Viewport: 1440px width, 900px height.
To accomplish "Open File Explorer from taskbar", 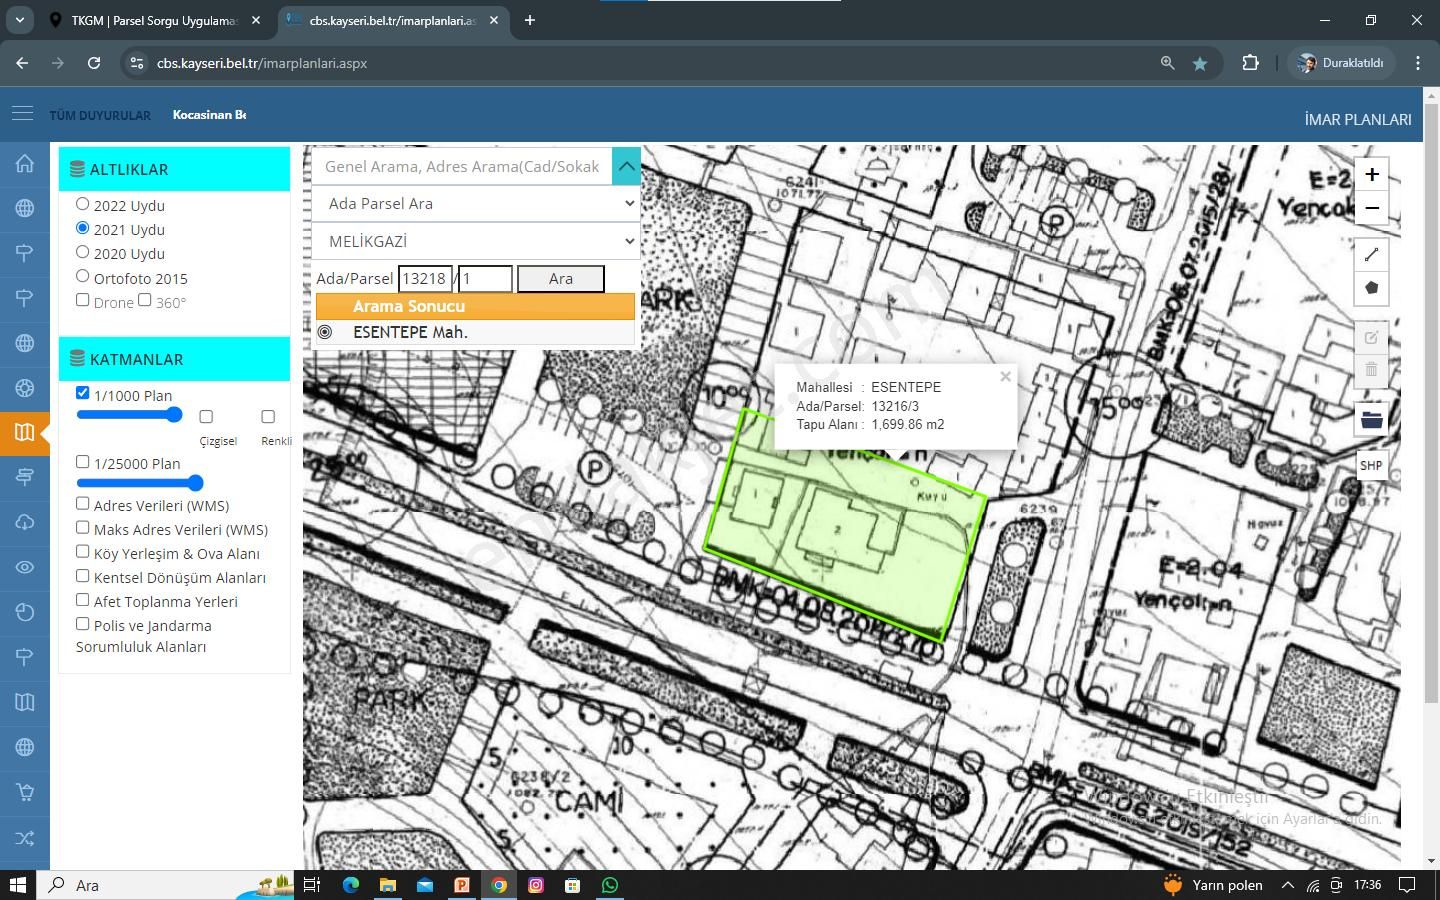I will point(388,885).
